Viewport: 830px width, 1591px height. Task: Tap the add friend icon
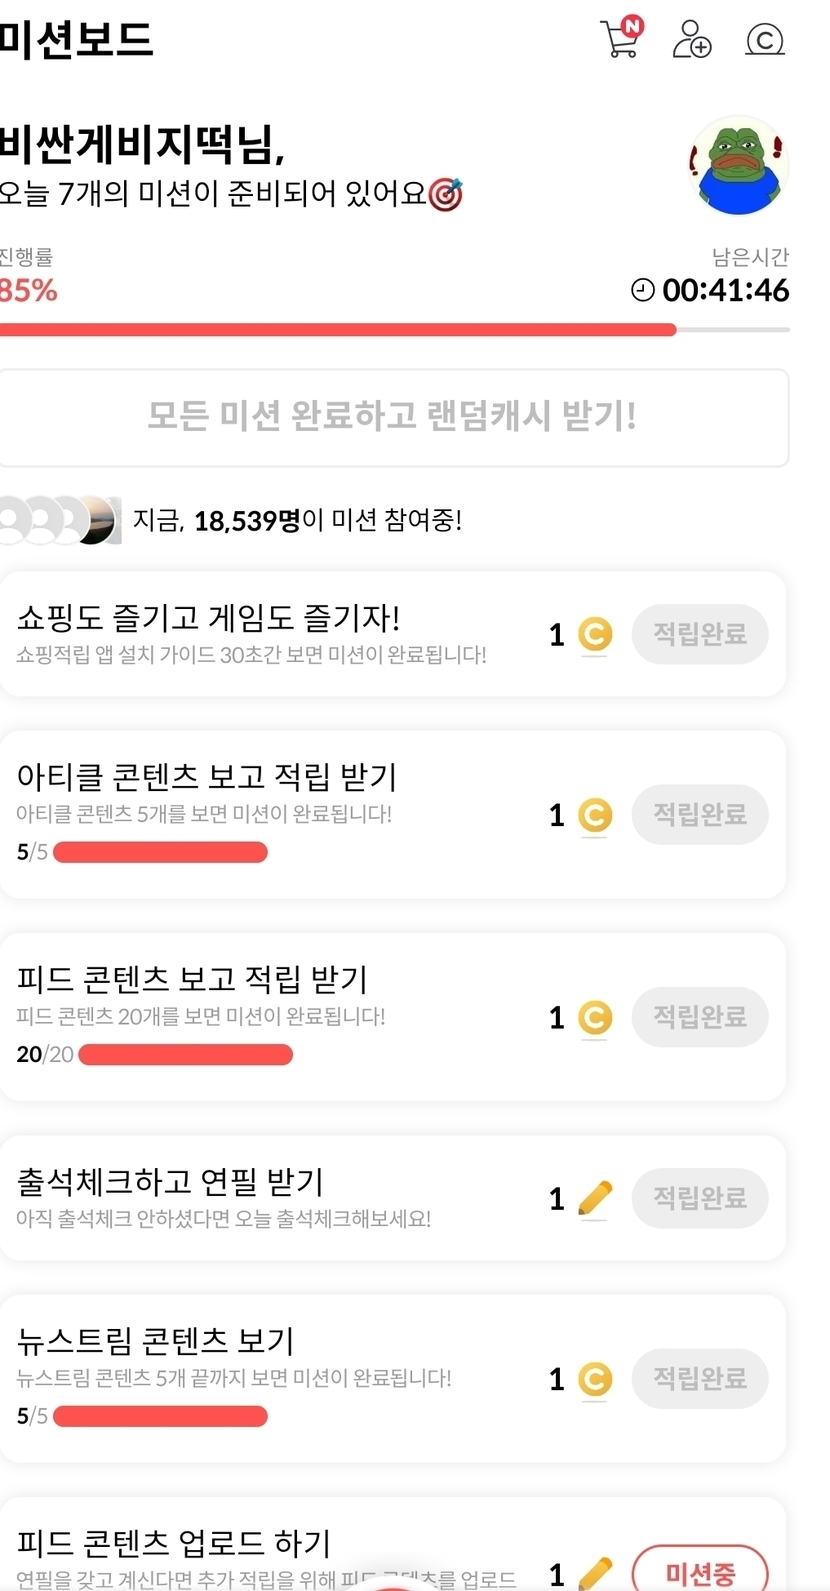pyautogui.click(x=691, y=40)
